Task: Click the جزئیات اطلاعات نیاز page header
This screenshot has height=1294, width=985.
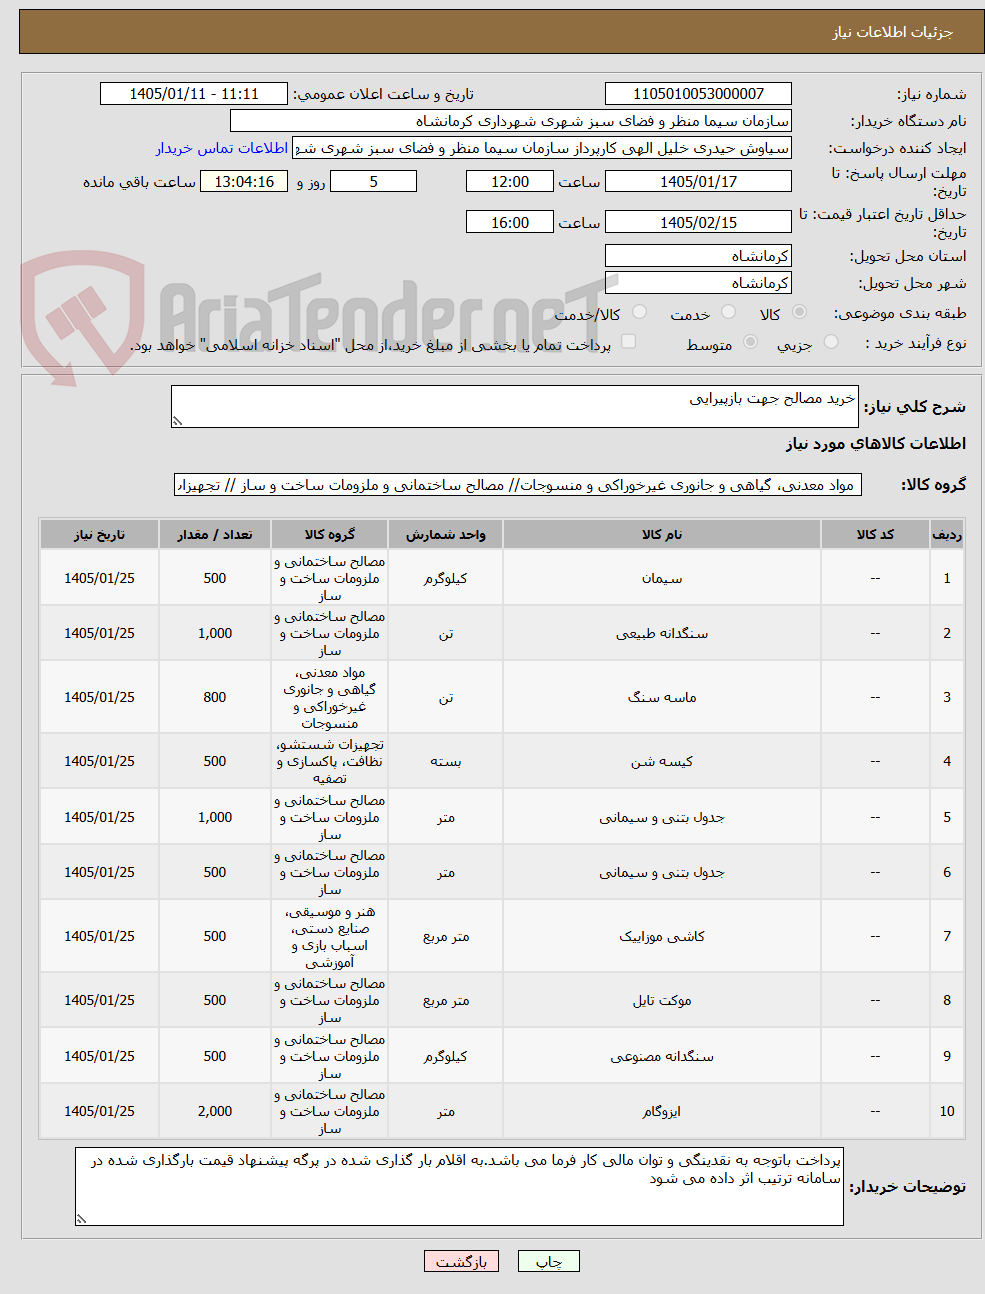Action: 893,32
